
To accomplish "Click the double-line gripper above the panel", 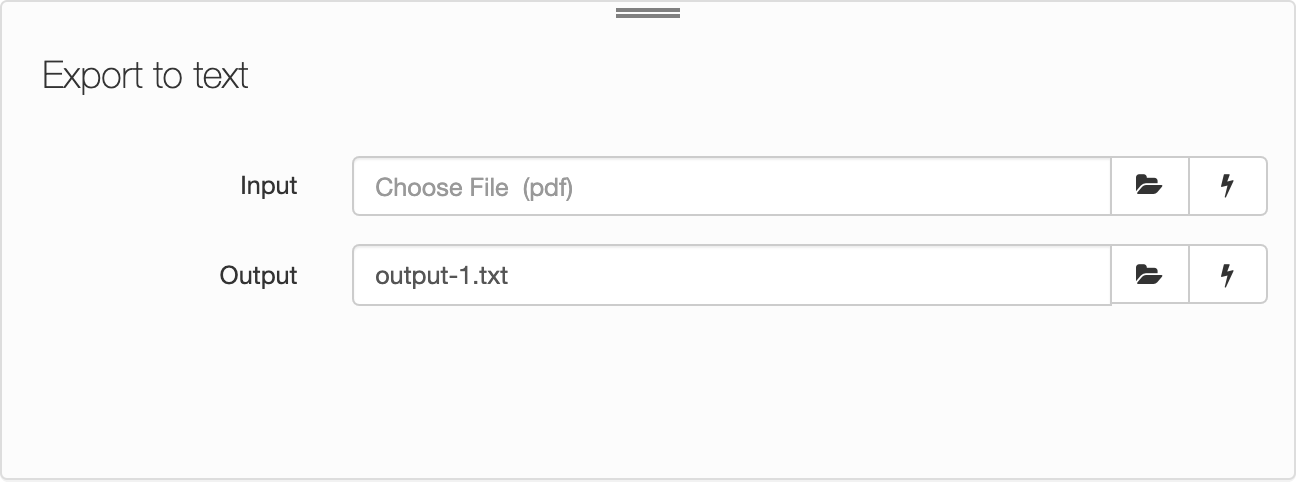I will tap(648, 13).
